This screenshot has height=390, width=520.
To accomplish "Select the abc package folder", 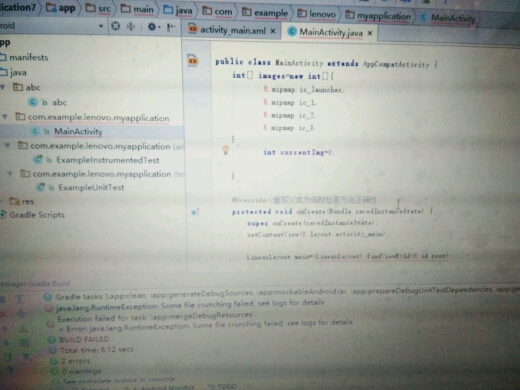I will pyautogui.click(x=27, y=87).
